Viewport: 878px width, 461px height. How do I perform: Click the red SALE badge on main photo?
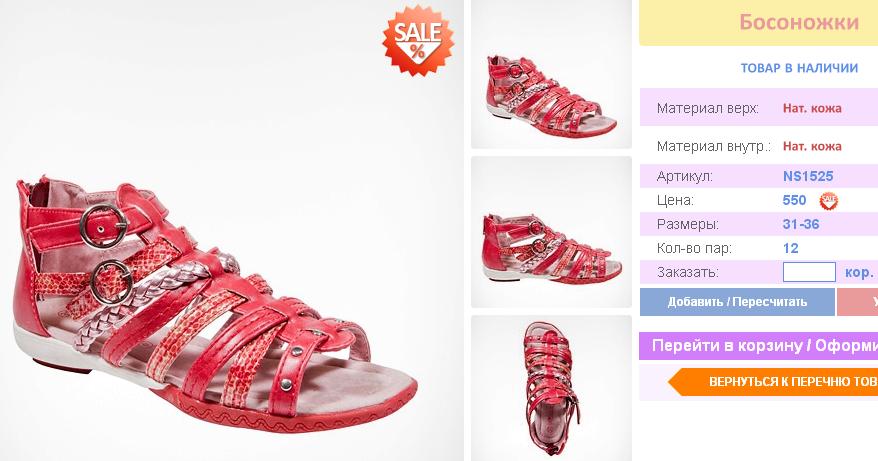click(x=418, y=40)
